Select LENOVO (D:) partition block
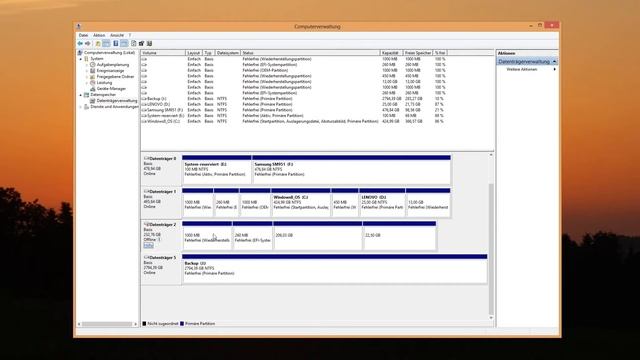The image size is (640, 360). tap(382, 203)
